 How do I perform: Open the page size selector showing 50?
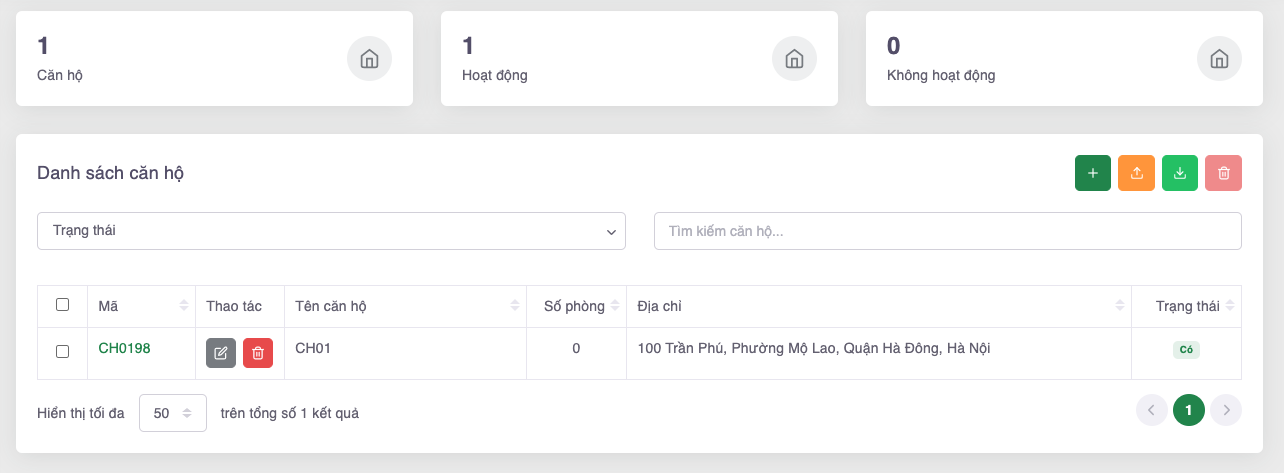coord(172,413)
